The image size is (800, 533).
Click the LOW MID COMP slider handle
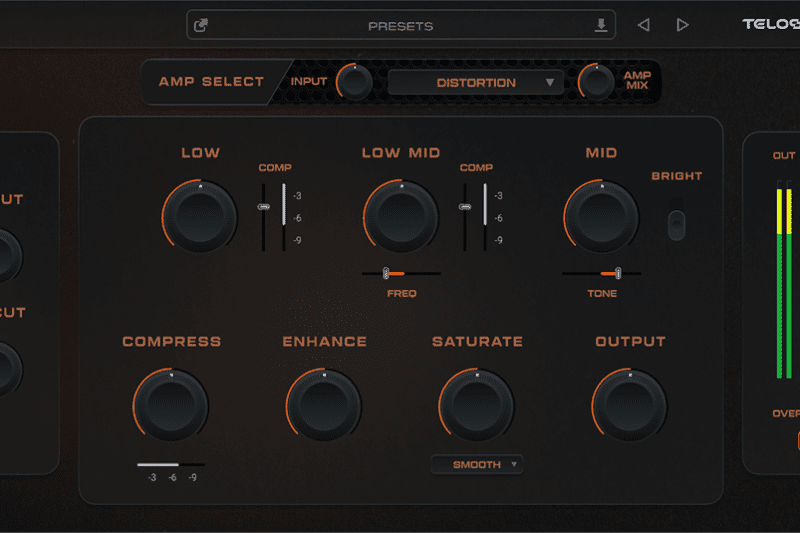(x=464, y=207)
